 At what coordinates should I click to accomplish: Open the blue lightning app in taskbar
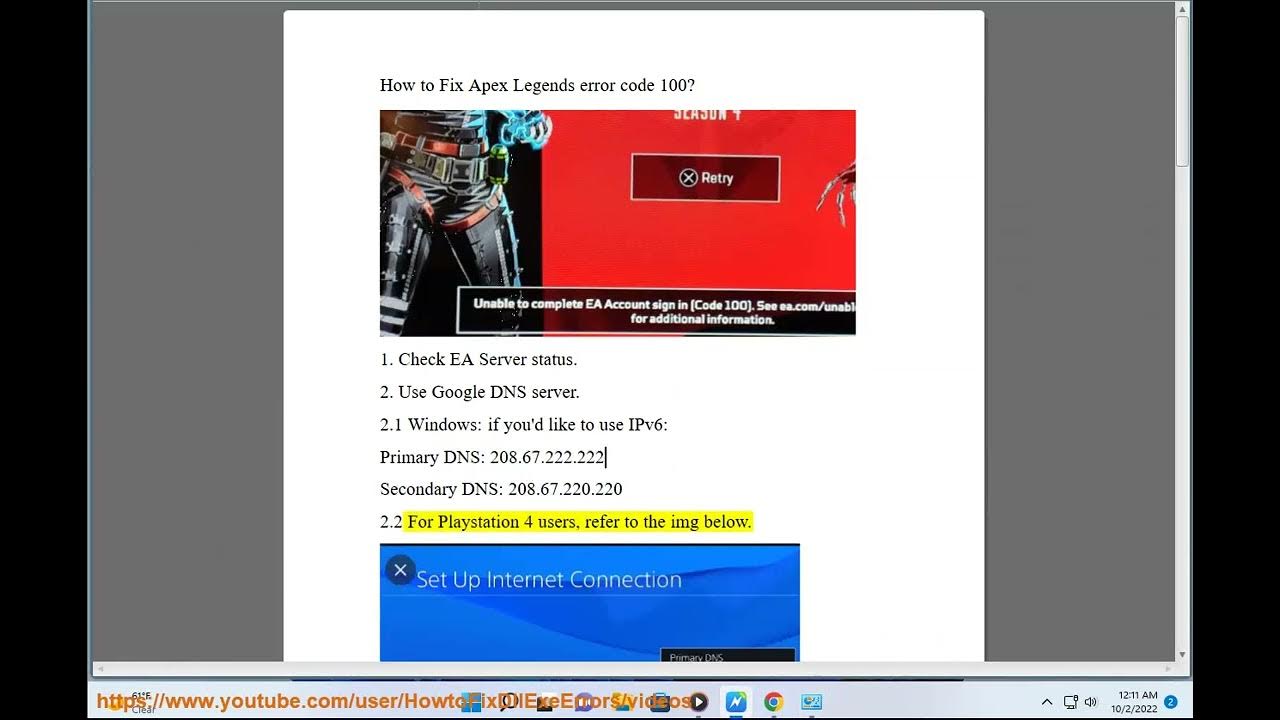[736, 702]
